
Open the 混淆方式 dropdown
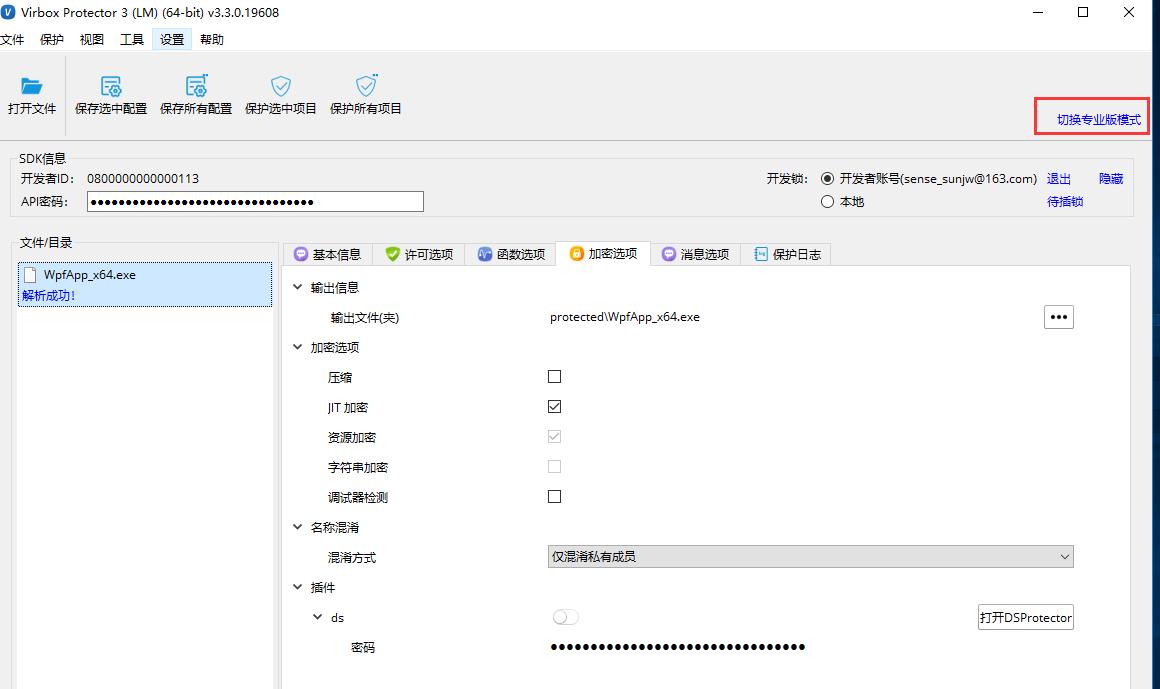click(x=810, y=557)
